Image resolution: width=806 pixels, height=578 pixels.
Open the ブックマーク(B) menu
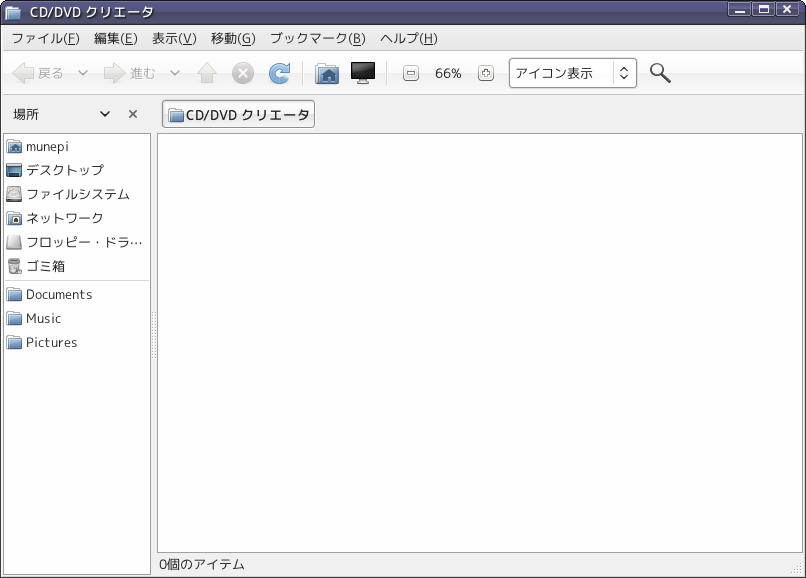[x=318, y=39]
